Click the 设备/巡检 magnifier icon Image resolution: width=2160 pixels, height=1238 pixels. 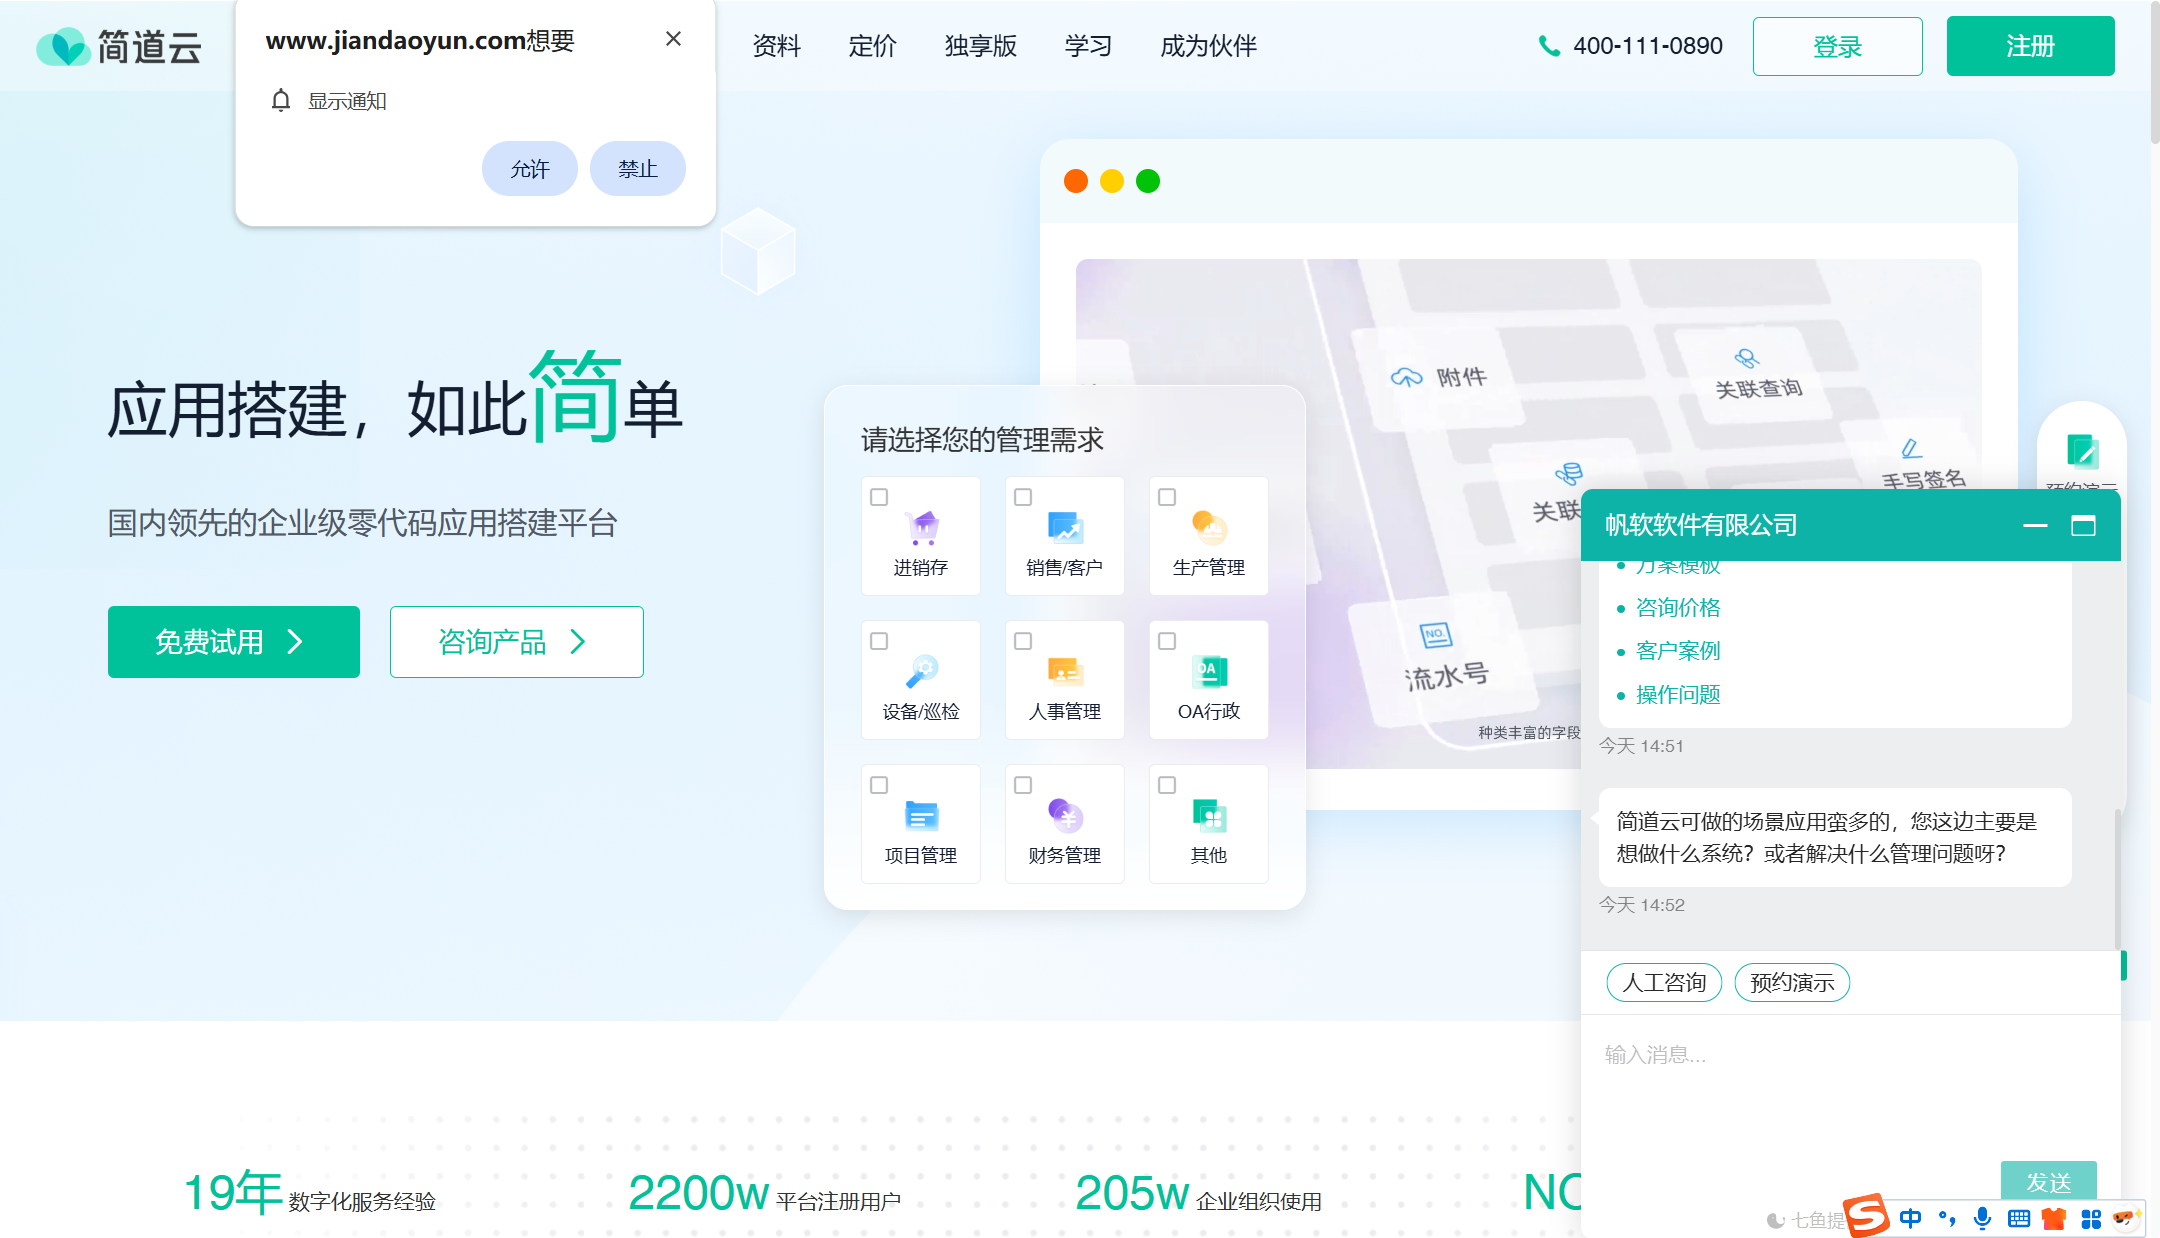[x=920, y=670]
